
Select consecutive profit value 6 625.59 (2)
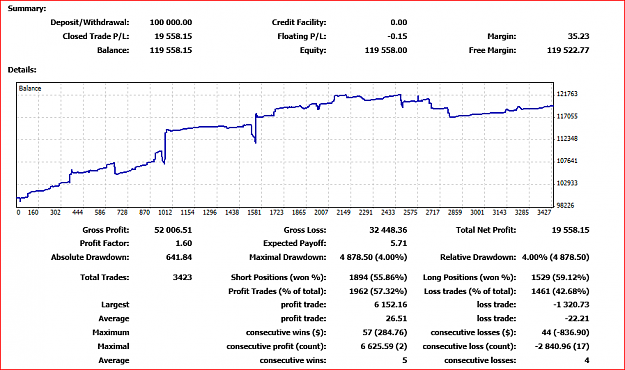pyautogui.click(x=384, y=346)
